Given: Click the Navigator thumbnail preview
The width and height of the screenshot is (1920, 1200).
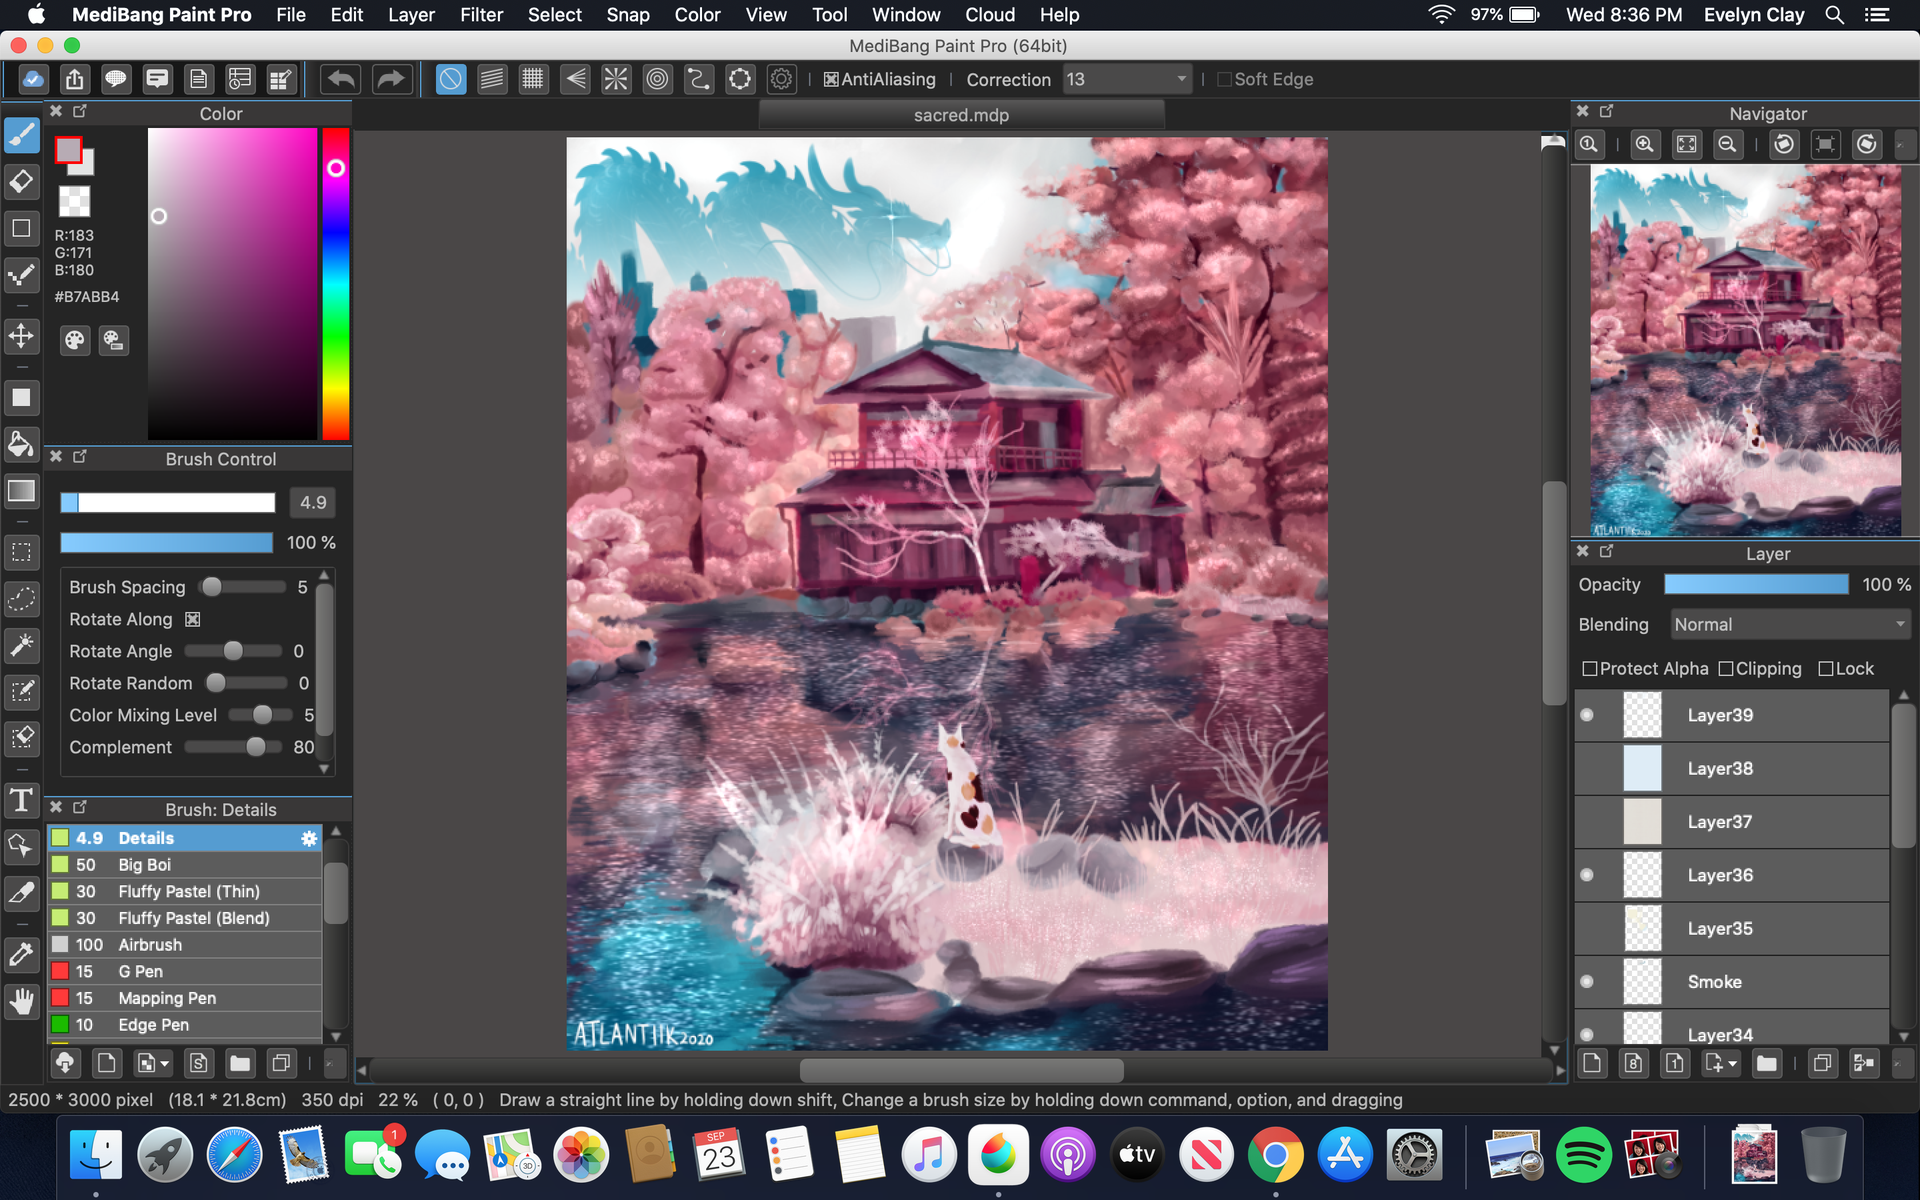Looking at the screenshot, I should (x=1746, y=351).
